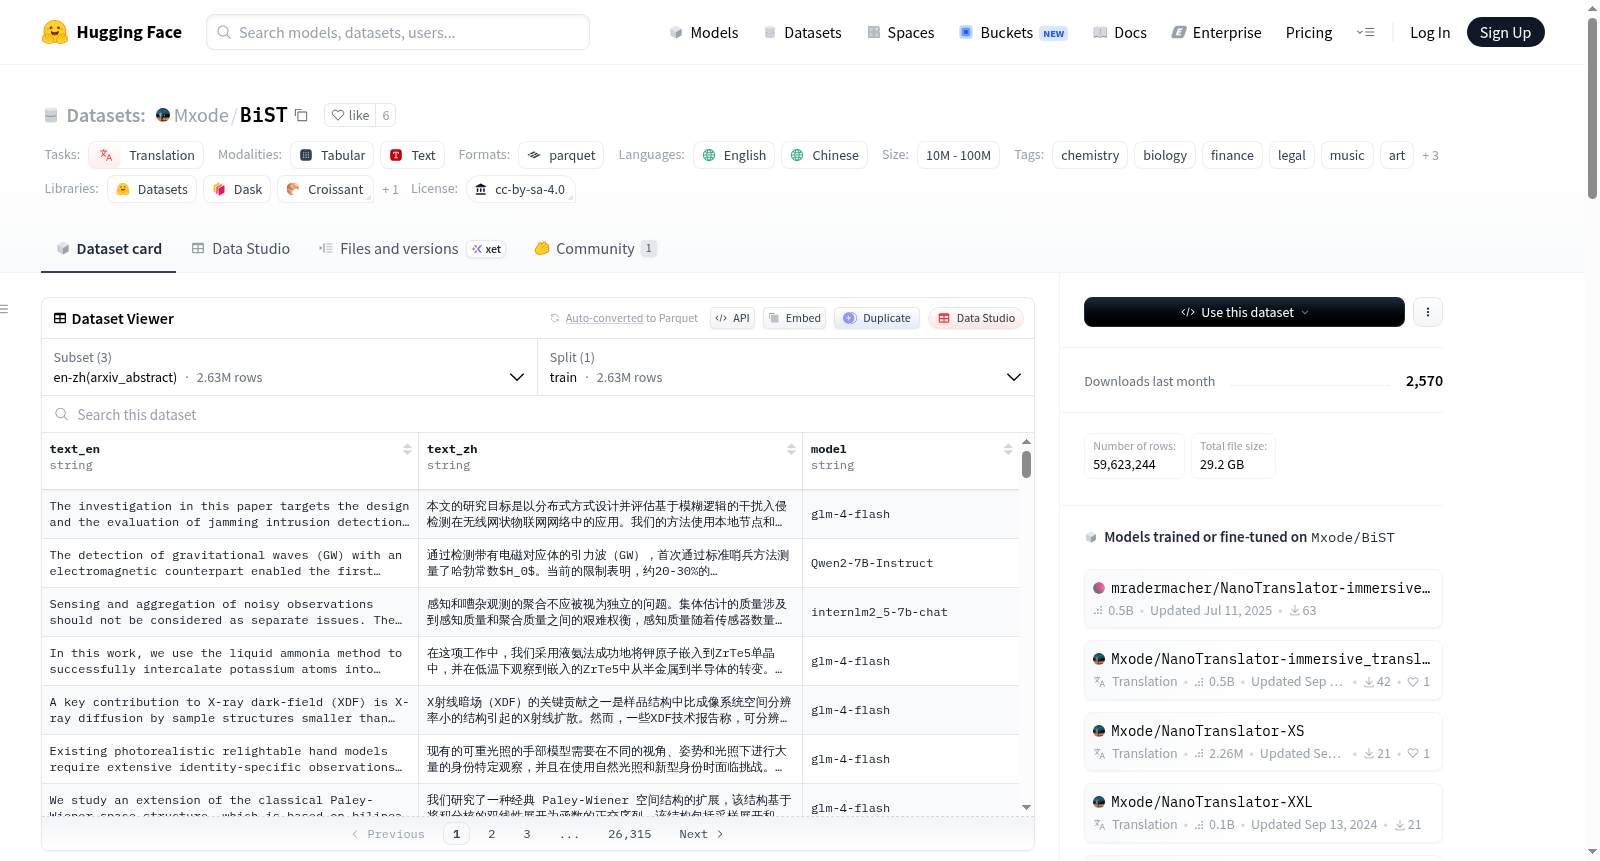Open the three-dot options button beside Use this dataset
This screenshot has height=861, width=1600.
(1427, 312)
